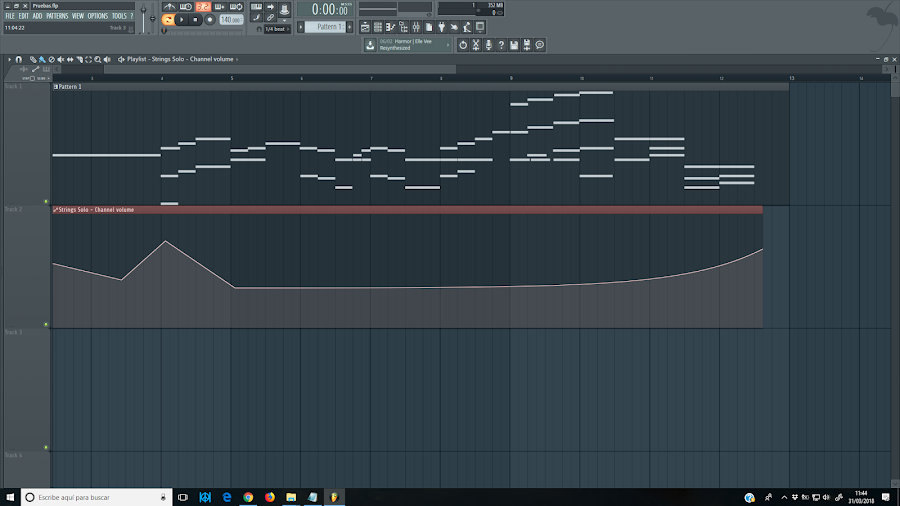Open the 1/4 beat snap dropdown

(x=277, y=29)
